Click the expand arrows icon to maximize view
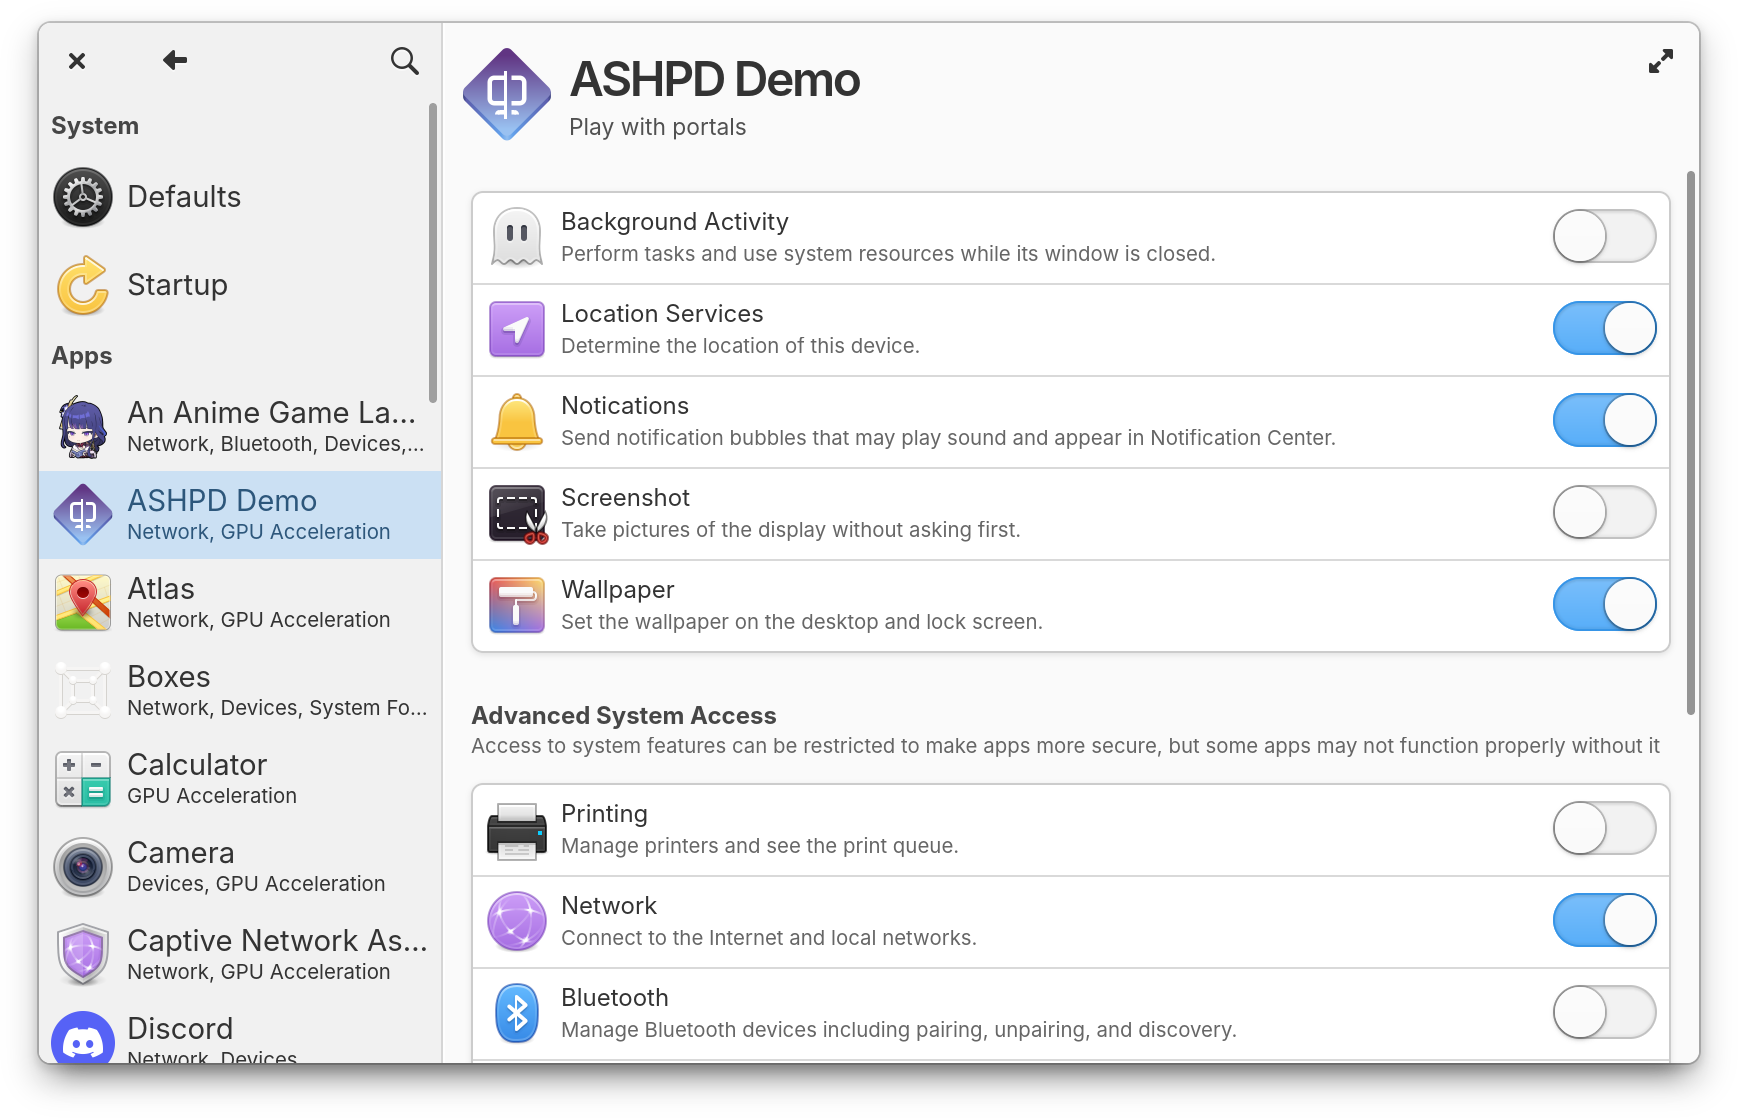This screenshot has height=1118, width=1738. (x=1660, y=62)
